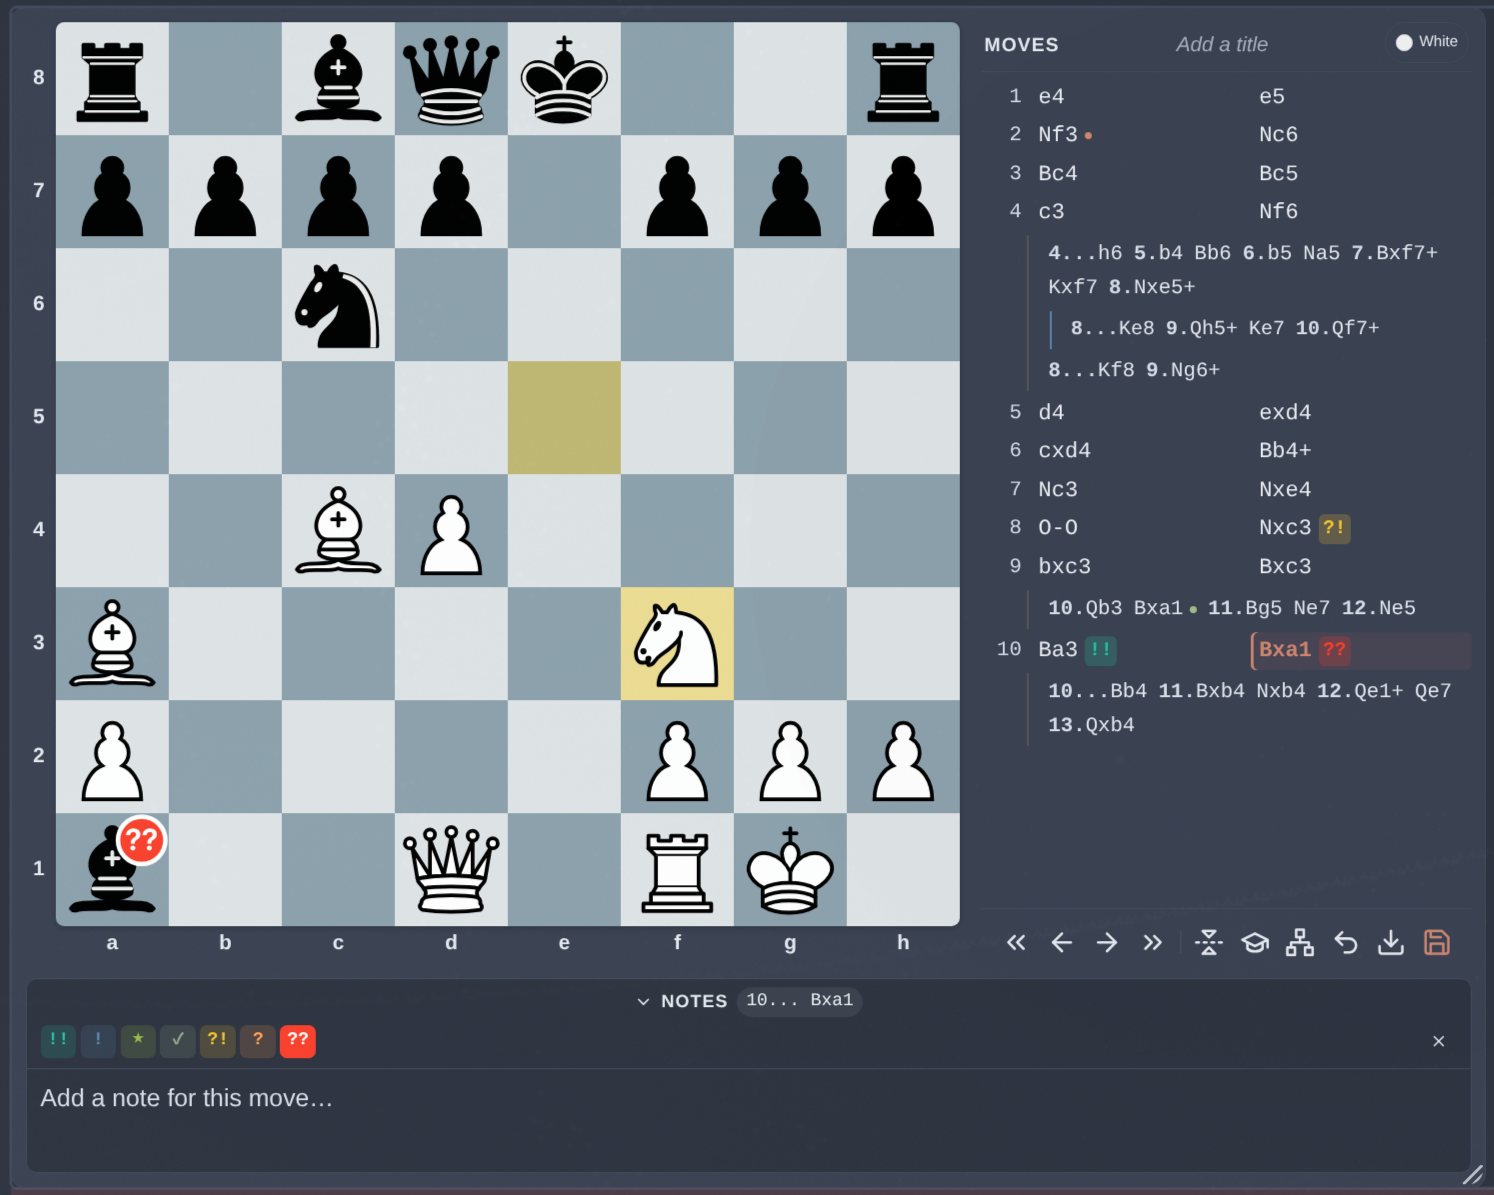Flip the board orientation icon
Image resolution: width=1494 pixels, height=1195 pixels.
(x=1209, y=943)
